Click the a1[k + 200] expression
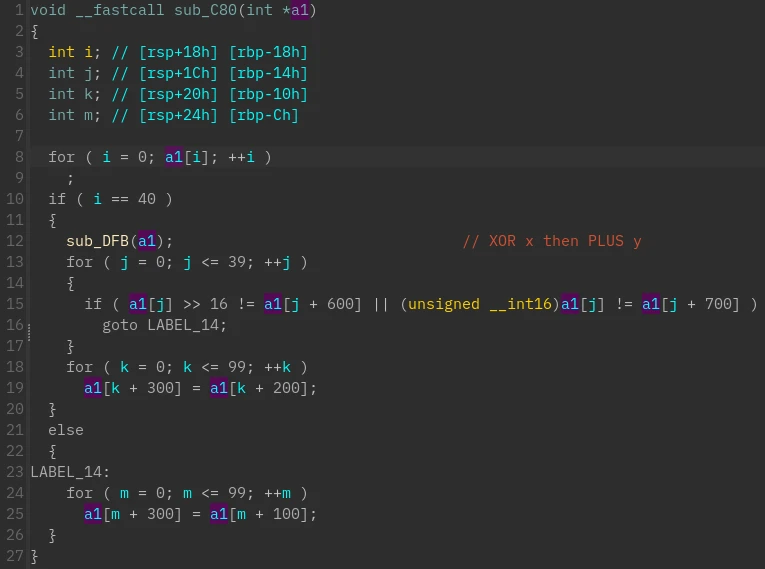This screenshot has width=765, height=569. tap(262, 388)
